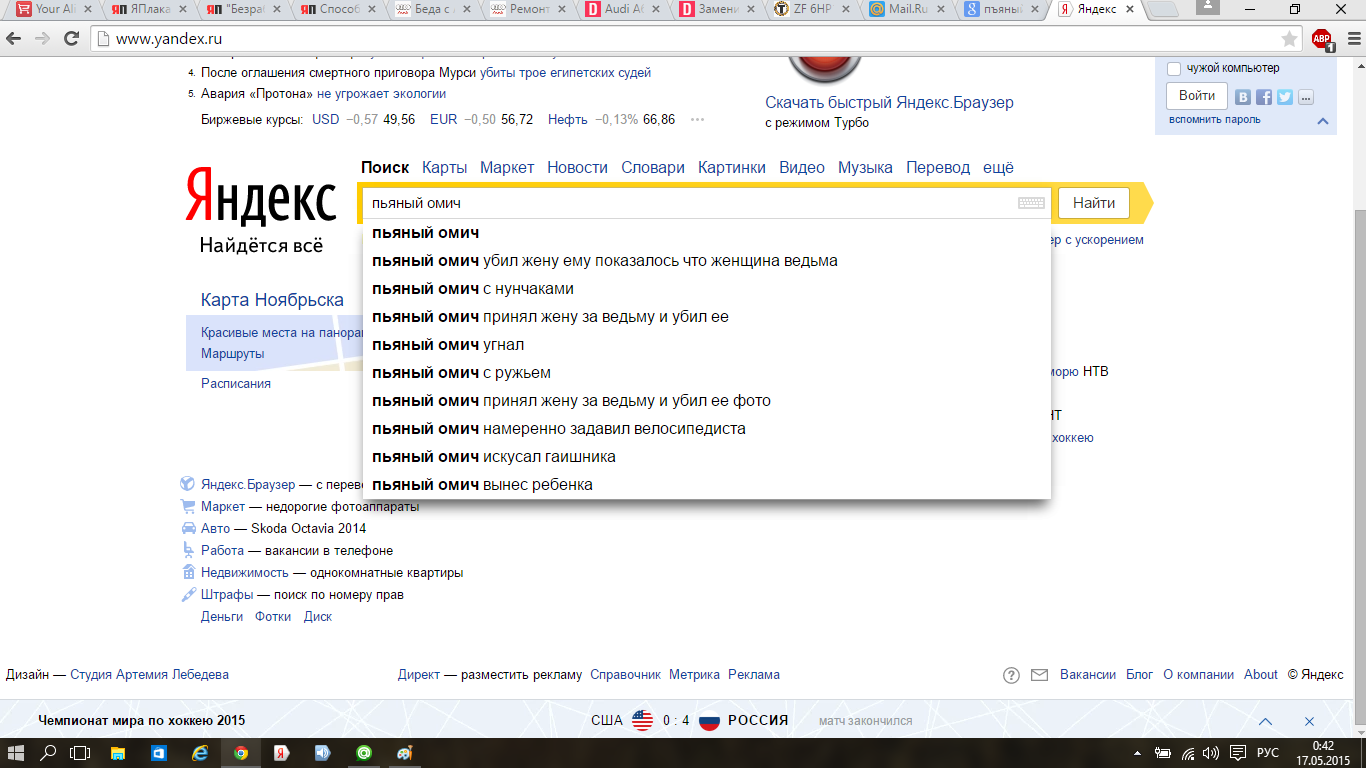Viewport: 1366px width, 768px height.
Task: Open Yandex browser from the taskbar
Action: pos(282,753)
